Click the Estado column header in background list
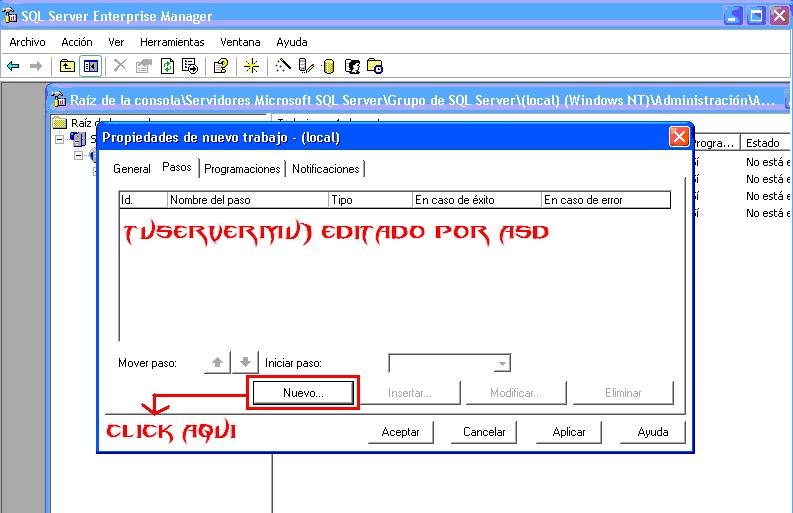This screenshot has width=793, height=513. click(765, 143)
